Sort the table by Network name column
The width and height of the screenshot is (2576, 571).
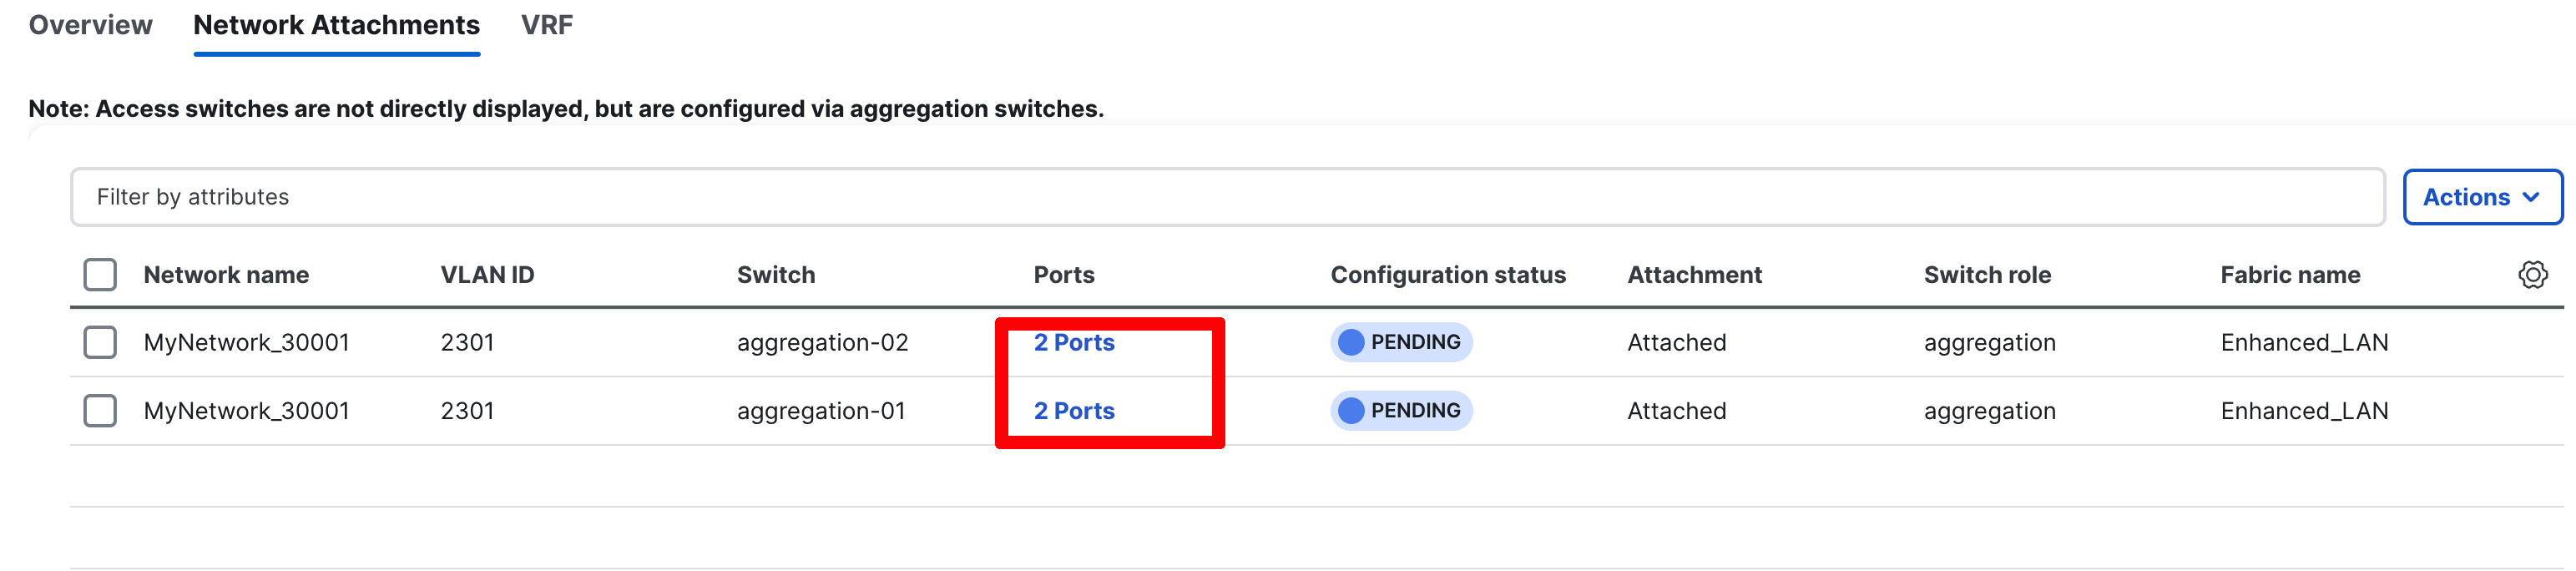pyautogui.click(x=225, y=274)
